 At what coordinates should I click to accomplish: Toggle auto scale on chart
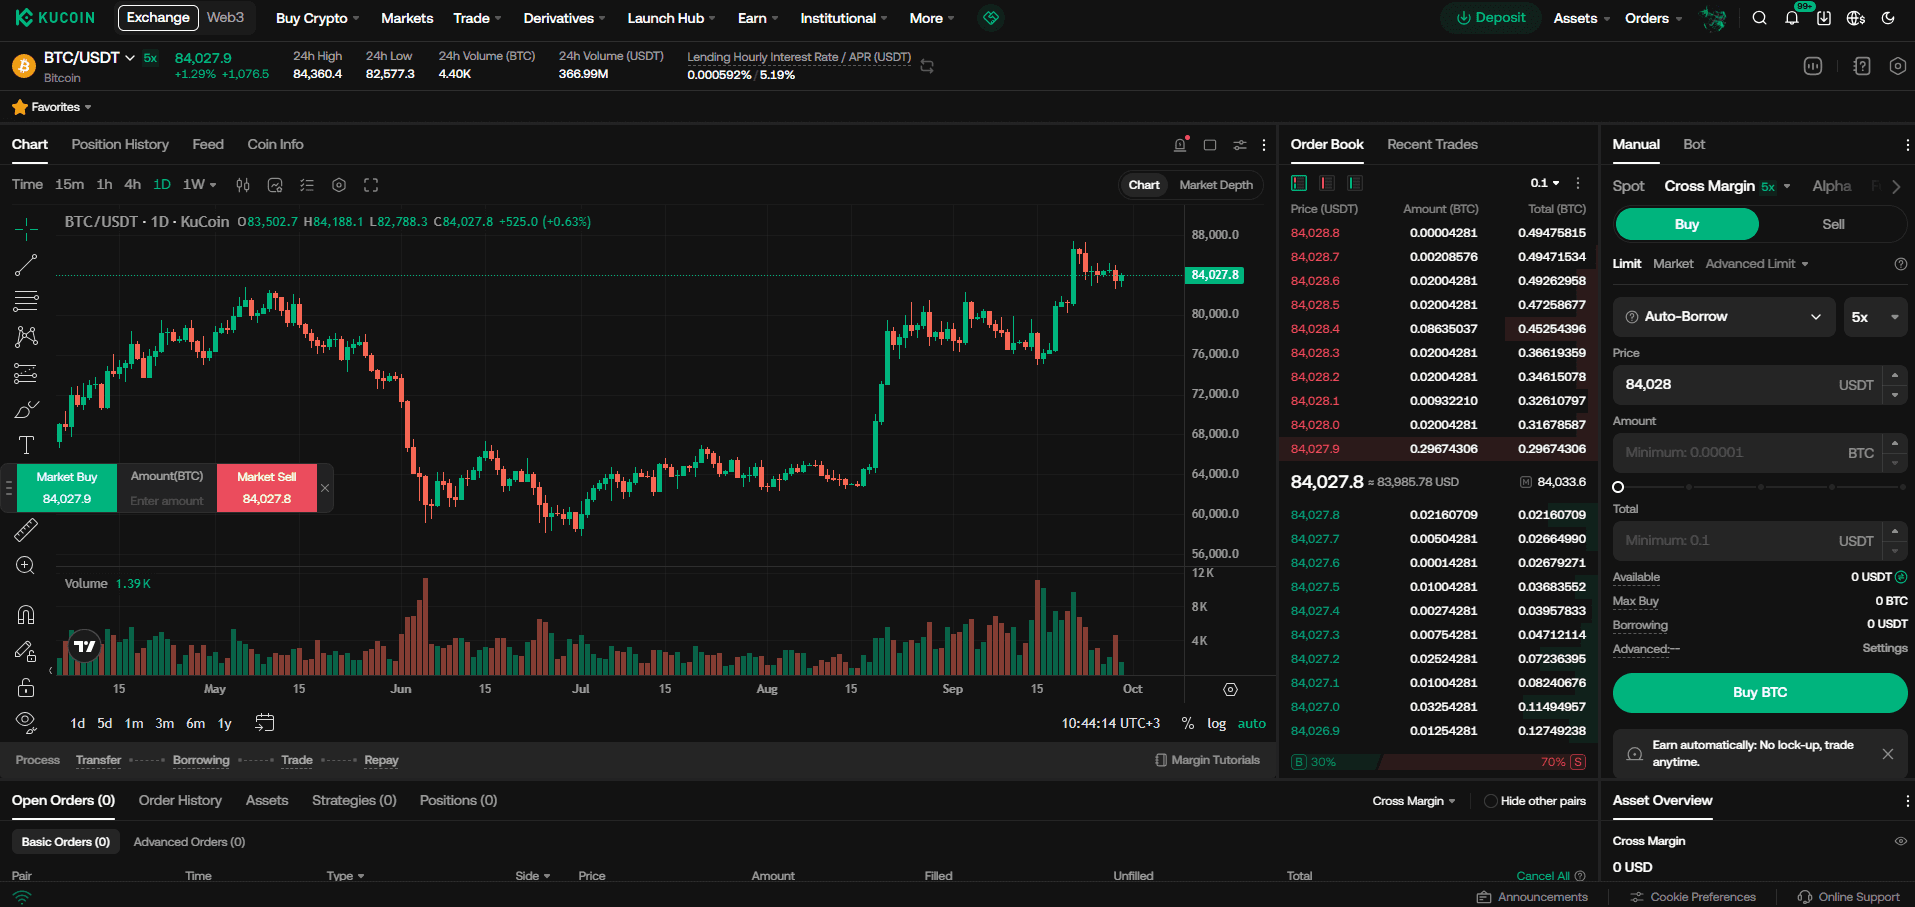pyautogui.click(x=1252, y=723)
